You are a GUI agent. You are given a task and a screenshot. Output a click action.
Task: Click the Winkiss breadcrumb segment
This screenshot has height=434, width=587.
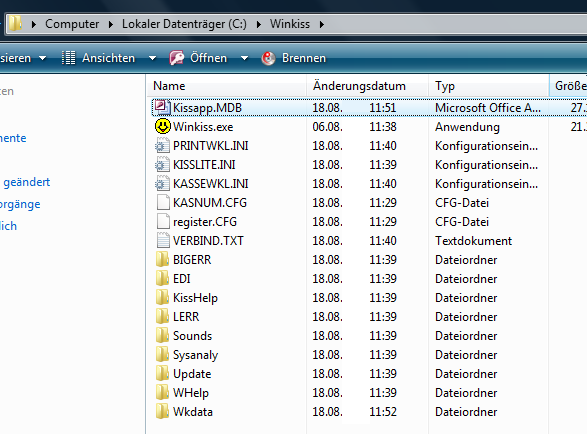[x=290, y=24]
